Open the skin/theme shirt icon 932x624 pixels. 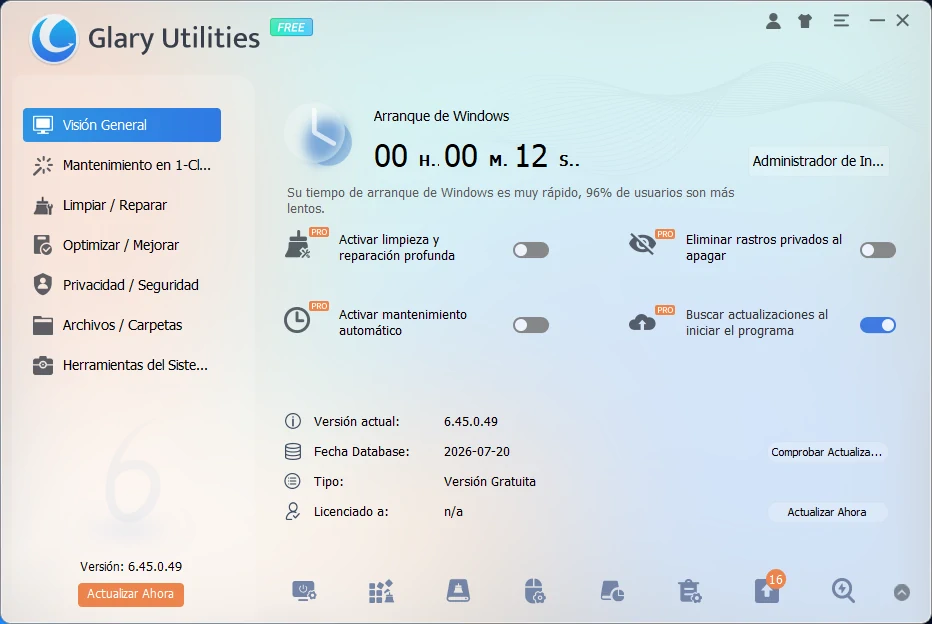click(x=805, y=21)
